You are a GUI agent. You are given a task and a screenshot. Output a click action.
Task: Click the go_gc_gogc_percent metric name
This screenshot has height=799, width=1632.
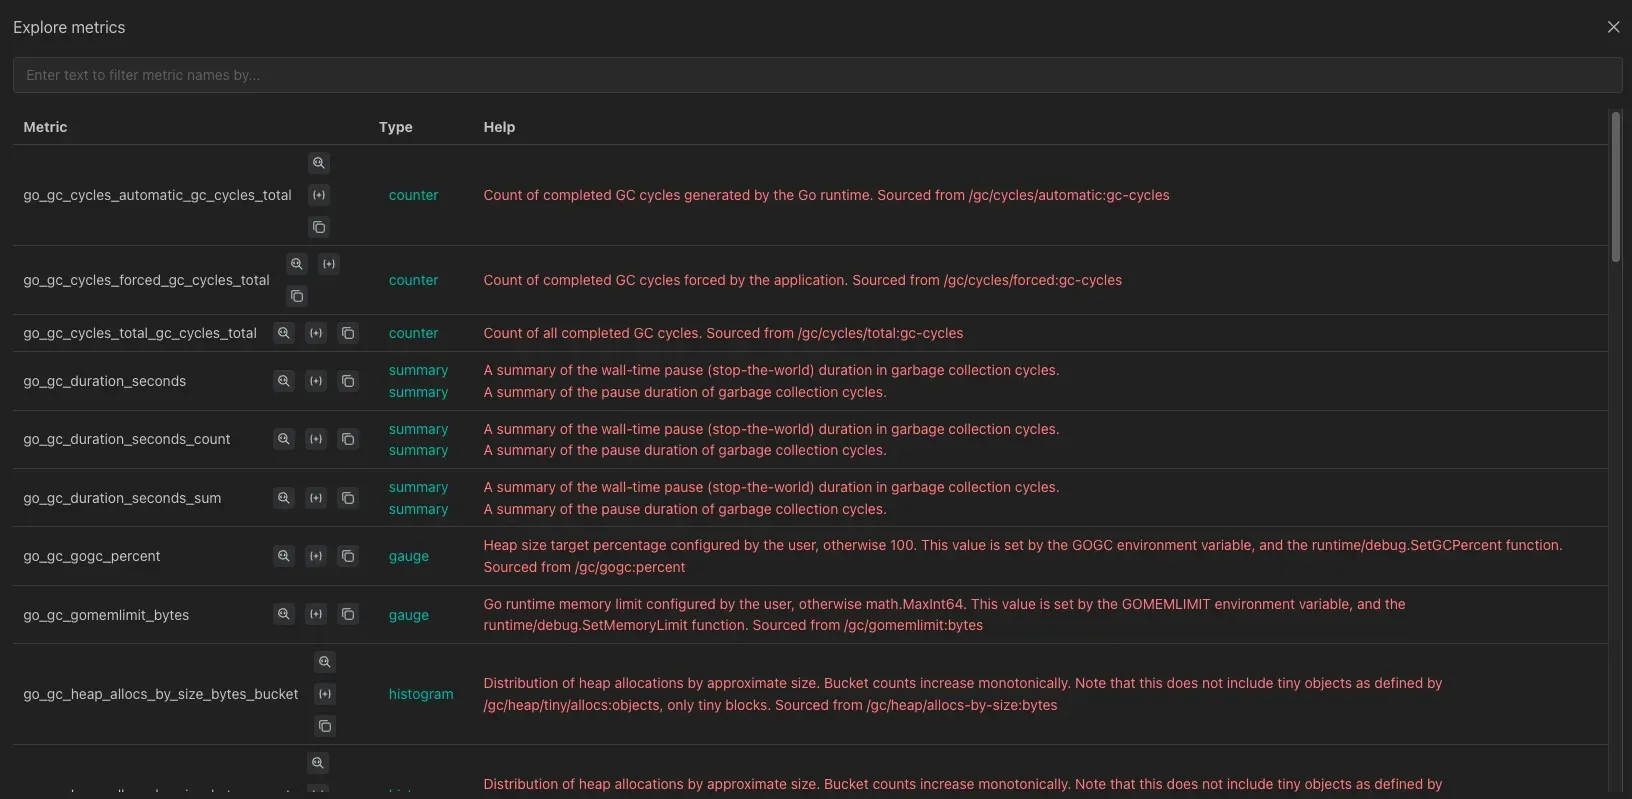point(91,556)
